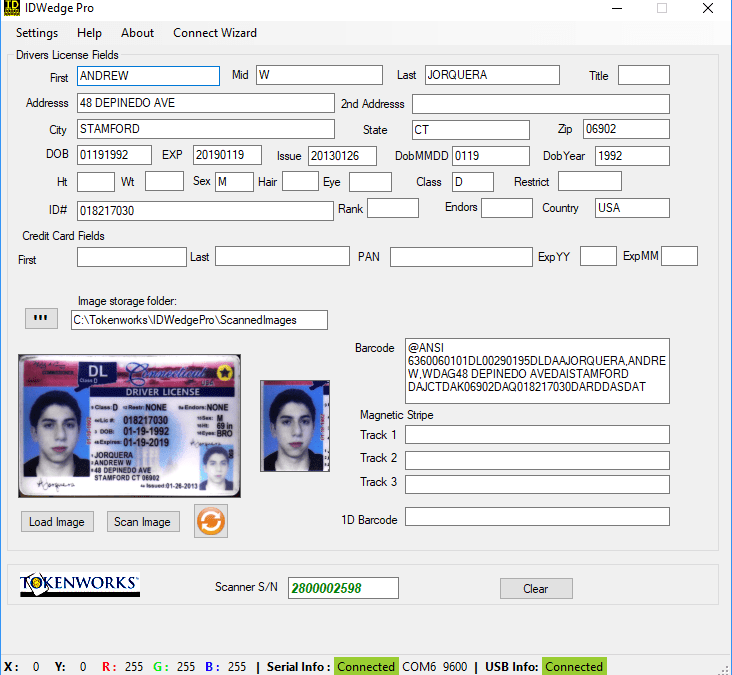Focus the Restrict field
Viewport: 732px width, 675px height.
tap(590, 181)
